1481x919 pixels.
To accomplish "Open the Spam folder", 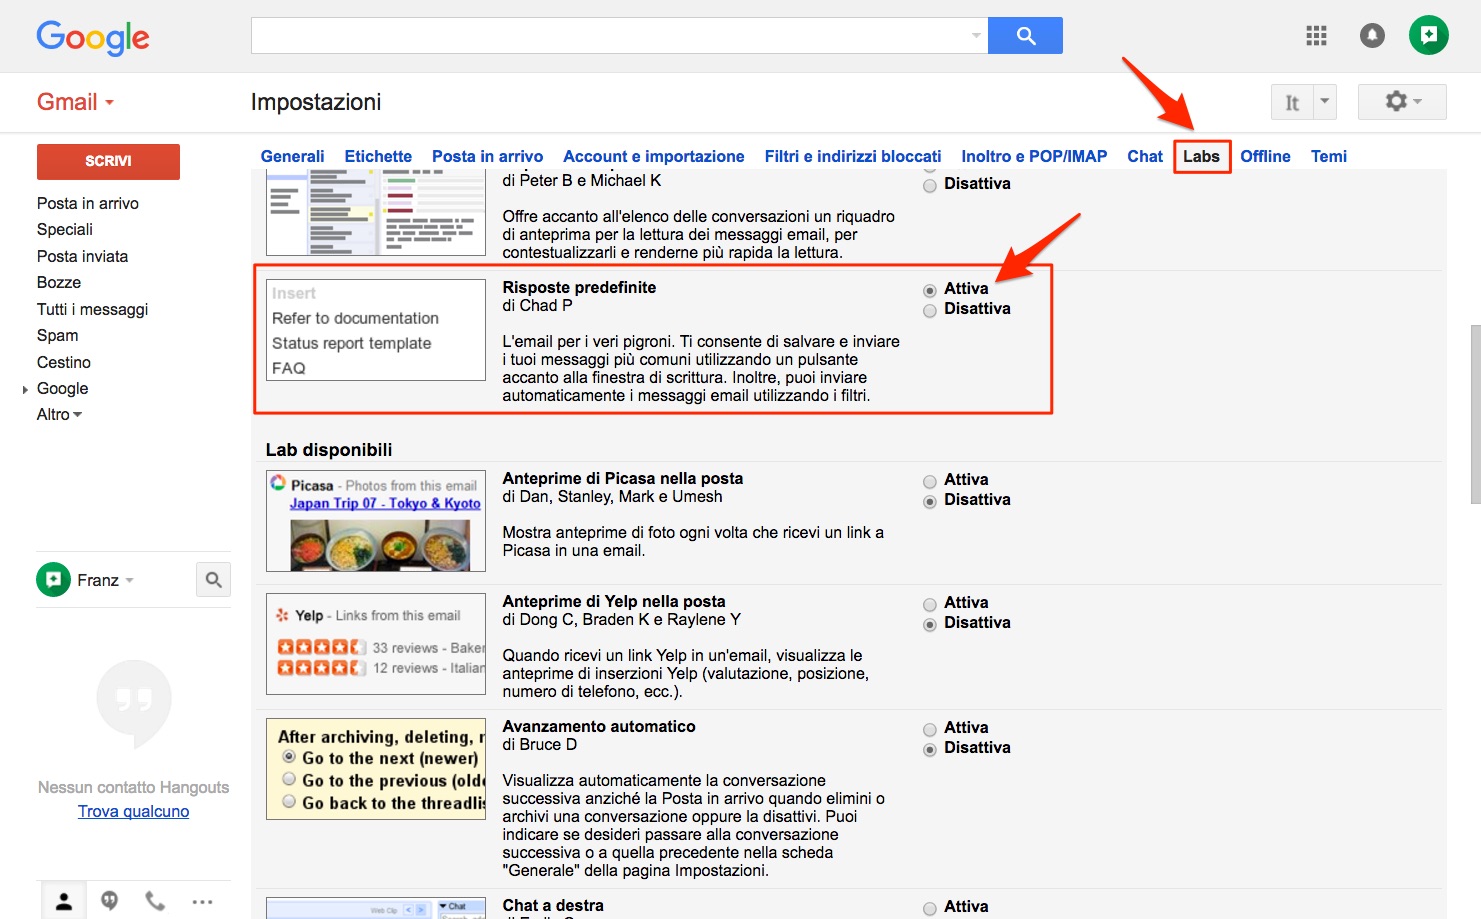I will coord(57,335).
